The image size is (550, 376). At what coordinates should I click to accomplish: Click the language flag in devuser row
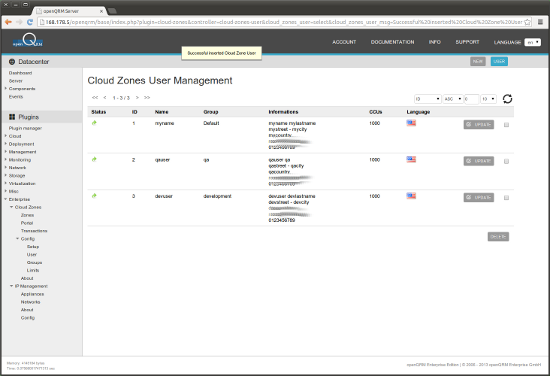pos(411,196)
